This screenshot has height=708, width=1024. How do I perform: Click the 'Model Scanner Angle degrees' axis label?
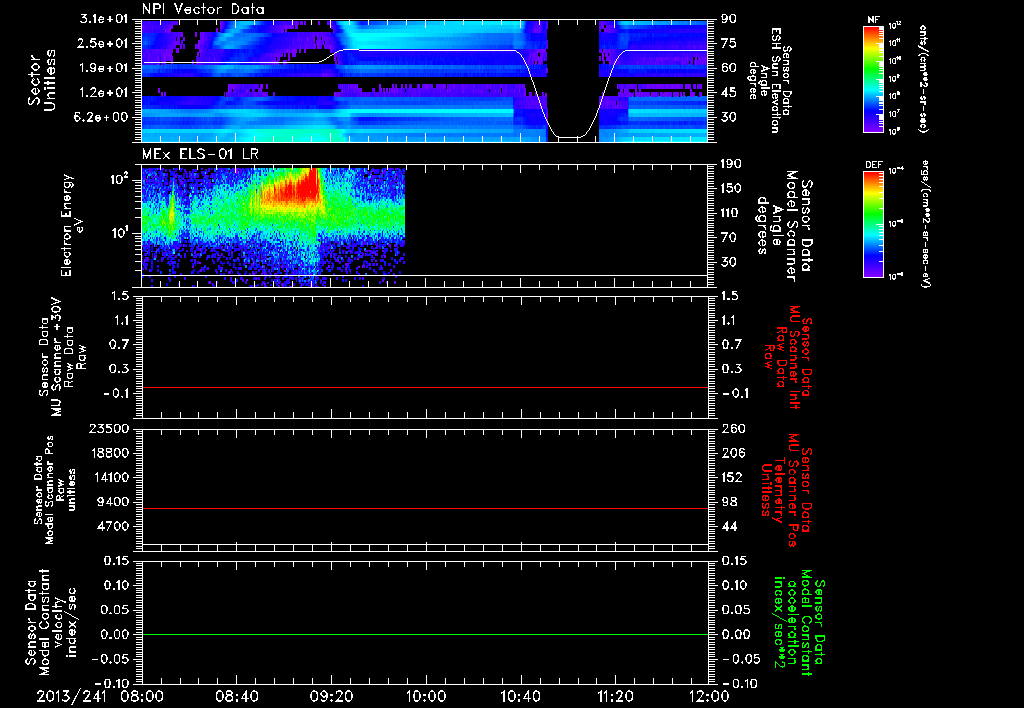click(777, 226)
